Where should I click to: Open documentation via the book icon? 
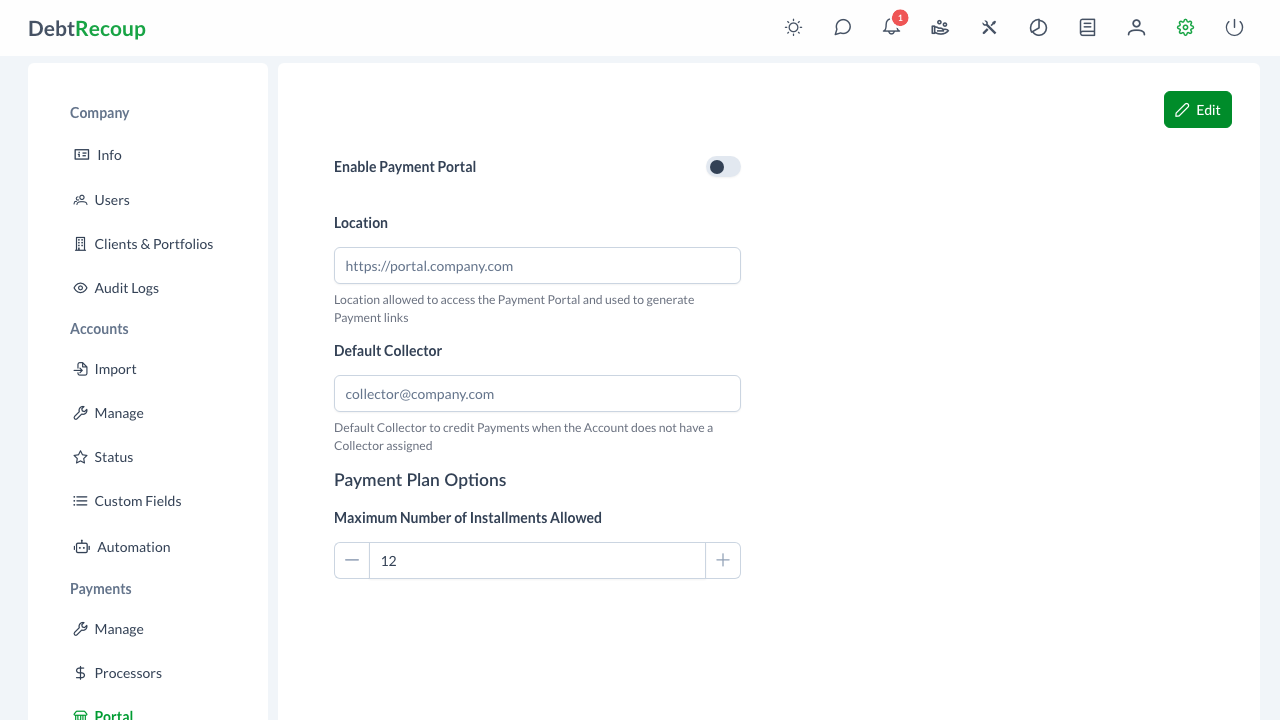coord(1087,27)
